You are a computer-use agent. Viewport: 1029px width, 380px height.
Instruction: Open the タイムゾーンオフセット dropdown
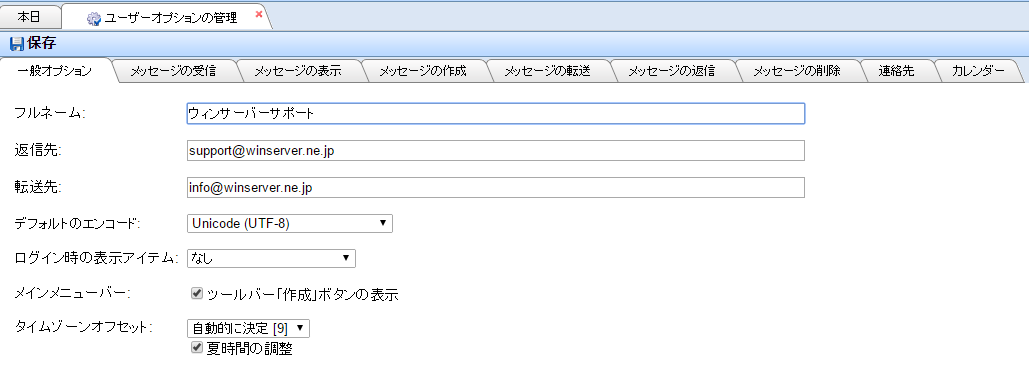point(248,328)
